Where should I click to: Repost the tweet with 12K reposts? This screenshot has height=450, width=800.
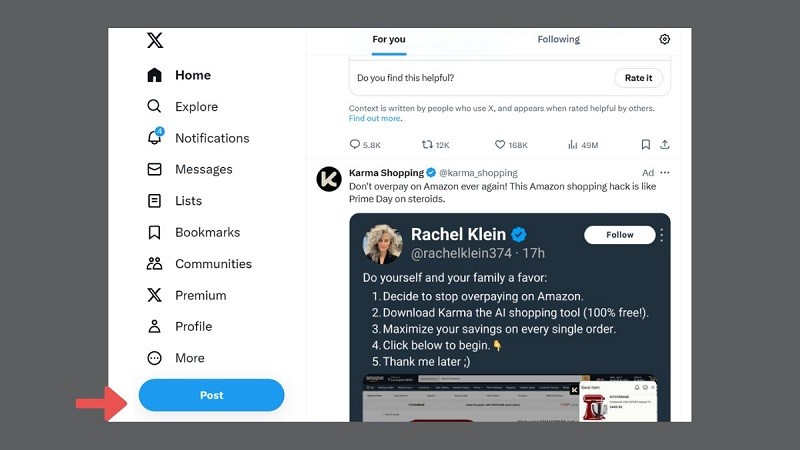pyautogui.click(x=428, y=145)
